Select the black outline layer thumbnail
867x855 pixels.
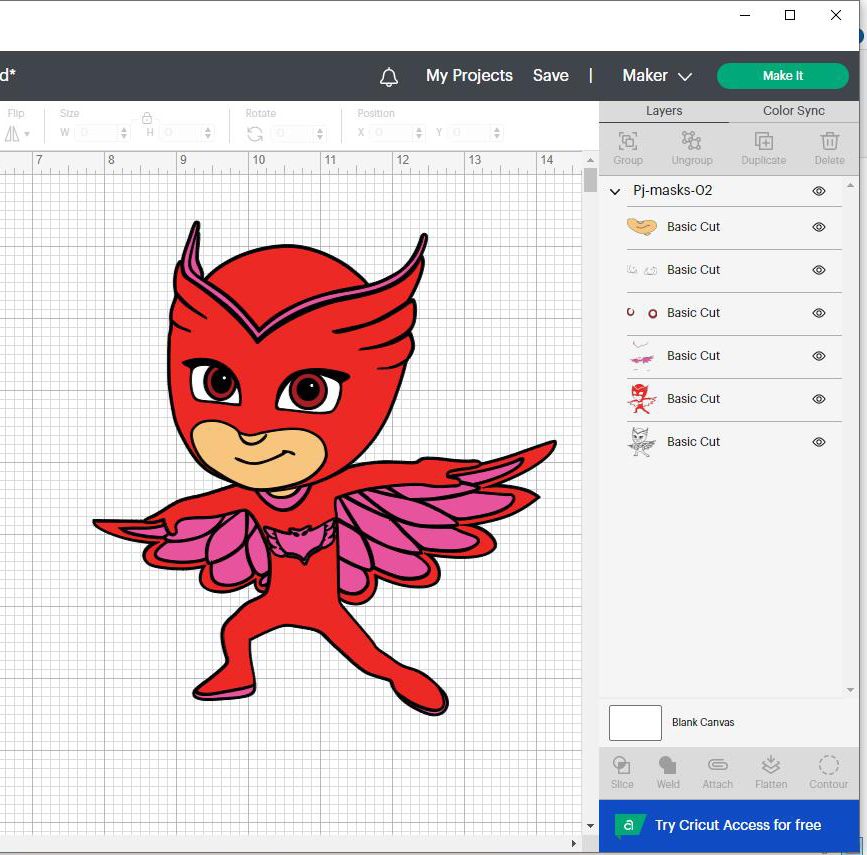point(641,442)
